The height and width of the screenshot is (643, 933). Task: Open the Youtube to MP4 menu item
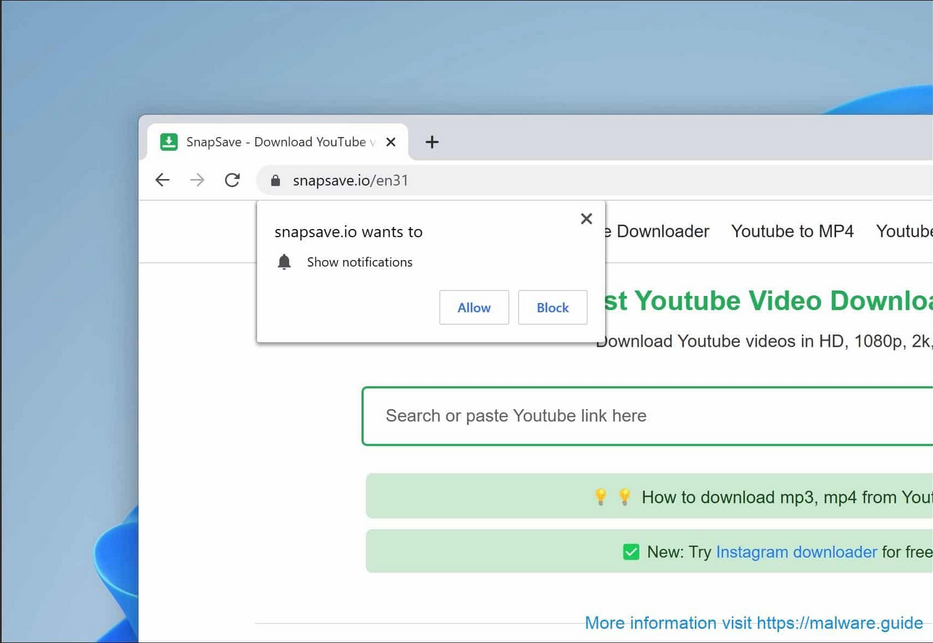[x=792, y=231]
